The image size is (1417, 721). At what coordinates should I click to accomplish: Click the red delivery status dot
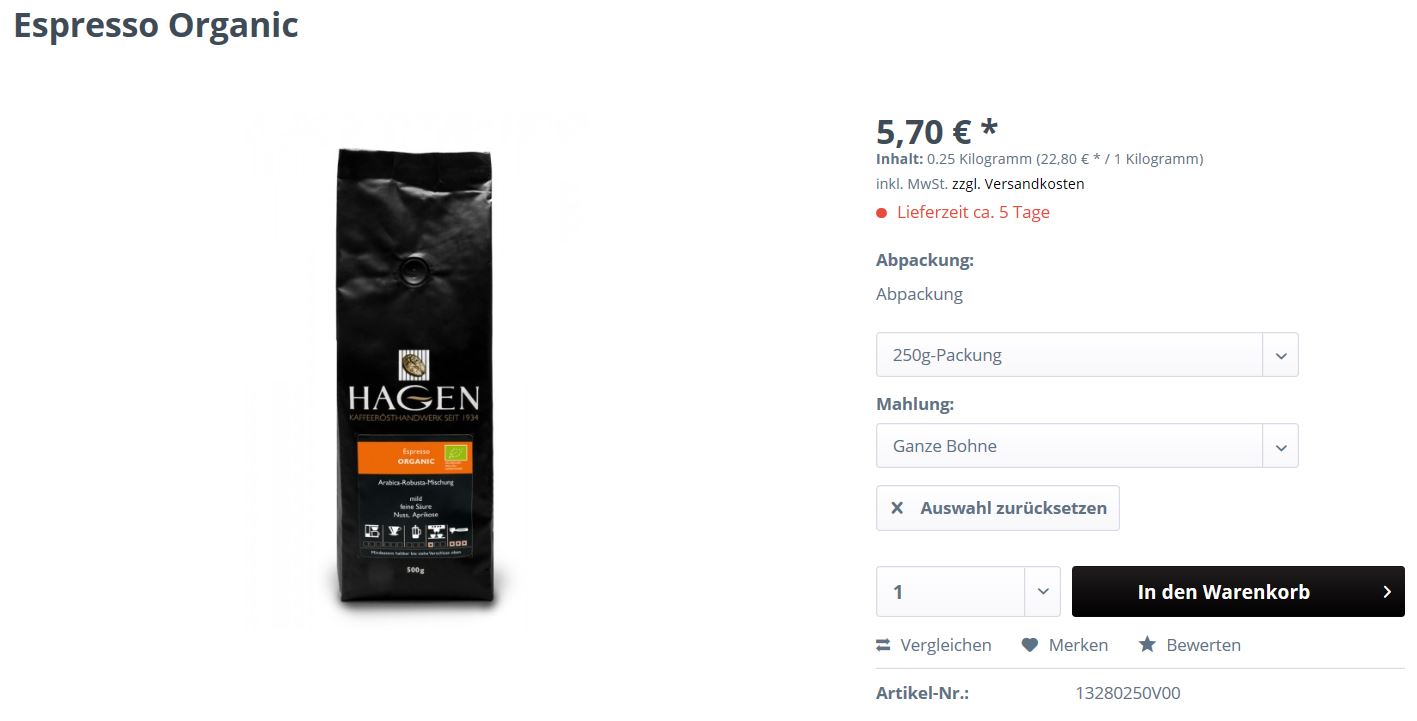click(x=882, y=213)
